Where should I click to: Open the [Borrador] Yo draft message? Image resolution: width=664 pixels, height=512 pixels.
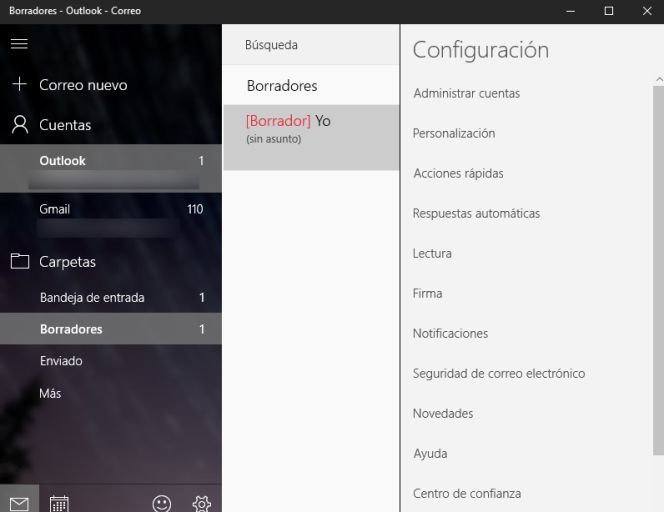[x=311, y=137]
